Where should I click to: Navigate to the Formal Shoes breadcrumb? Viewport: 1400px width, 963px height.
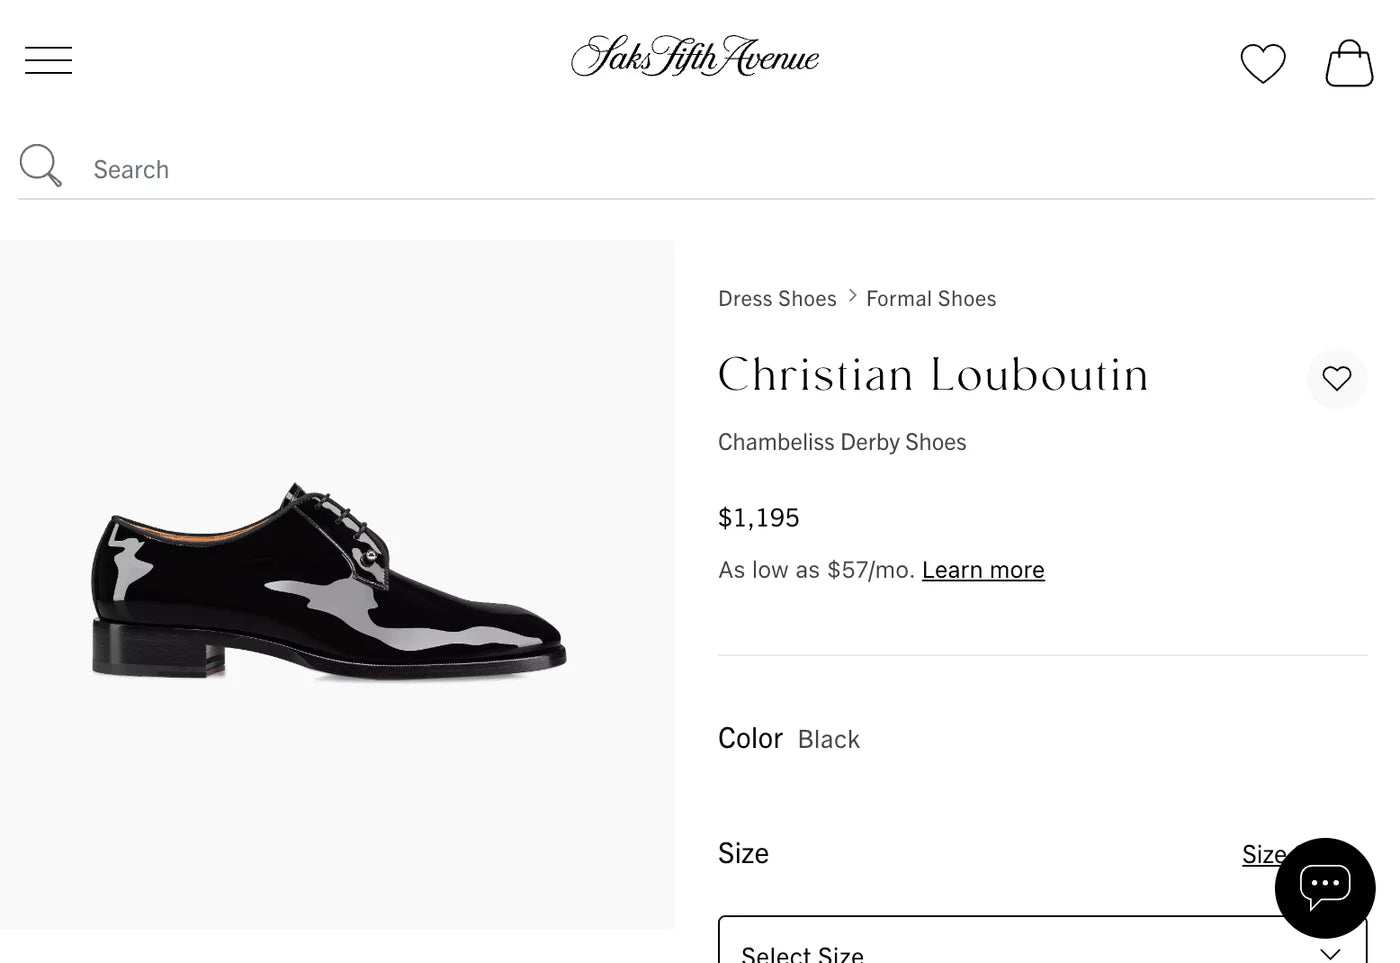[x=930, y=298]
